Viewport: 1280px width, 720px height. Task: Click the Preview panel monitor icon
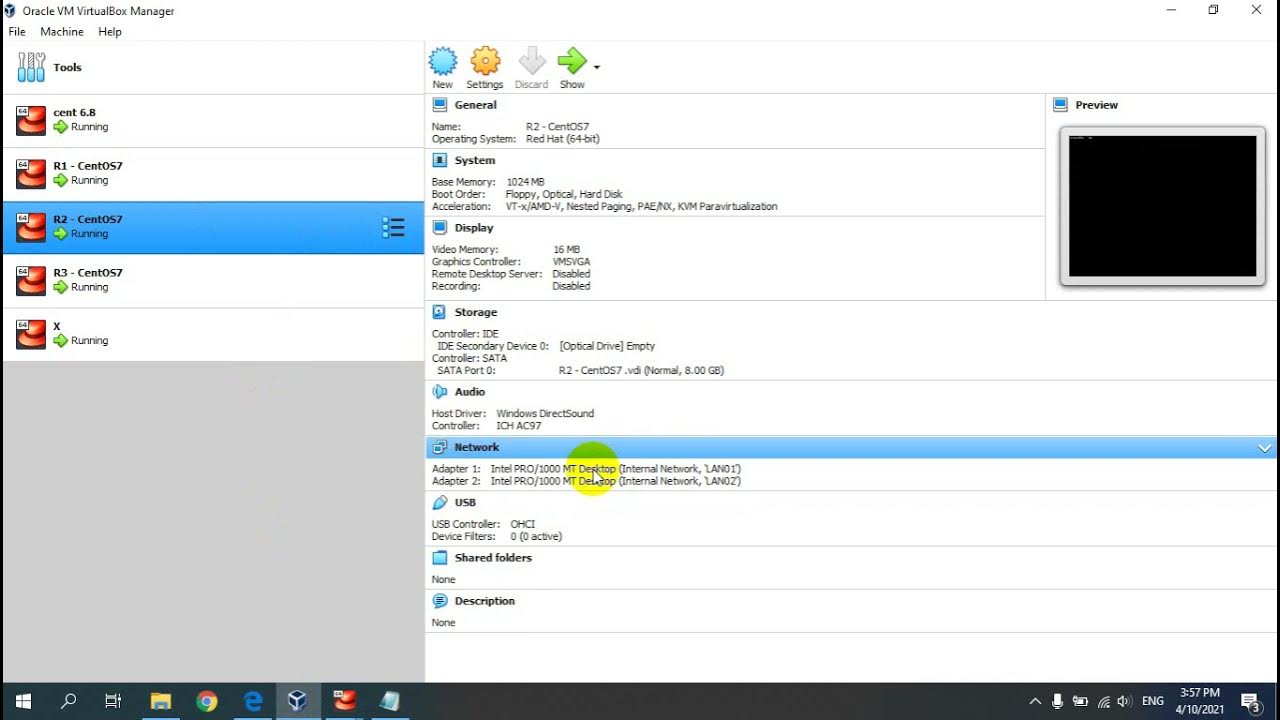pos(1061,105)
